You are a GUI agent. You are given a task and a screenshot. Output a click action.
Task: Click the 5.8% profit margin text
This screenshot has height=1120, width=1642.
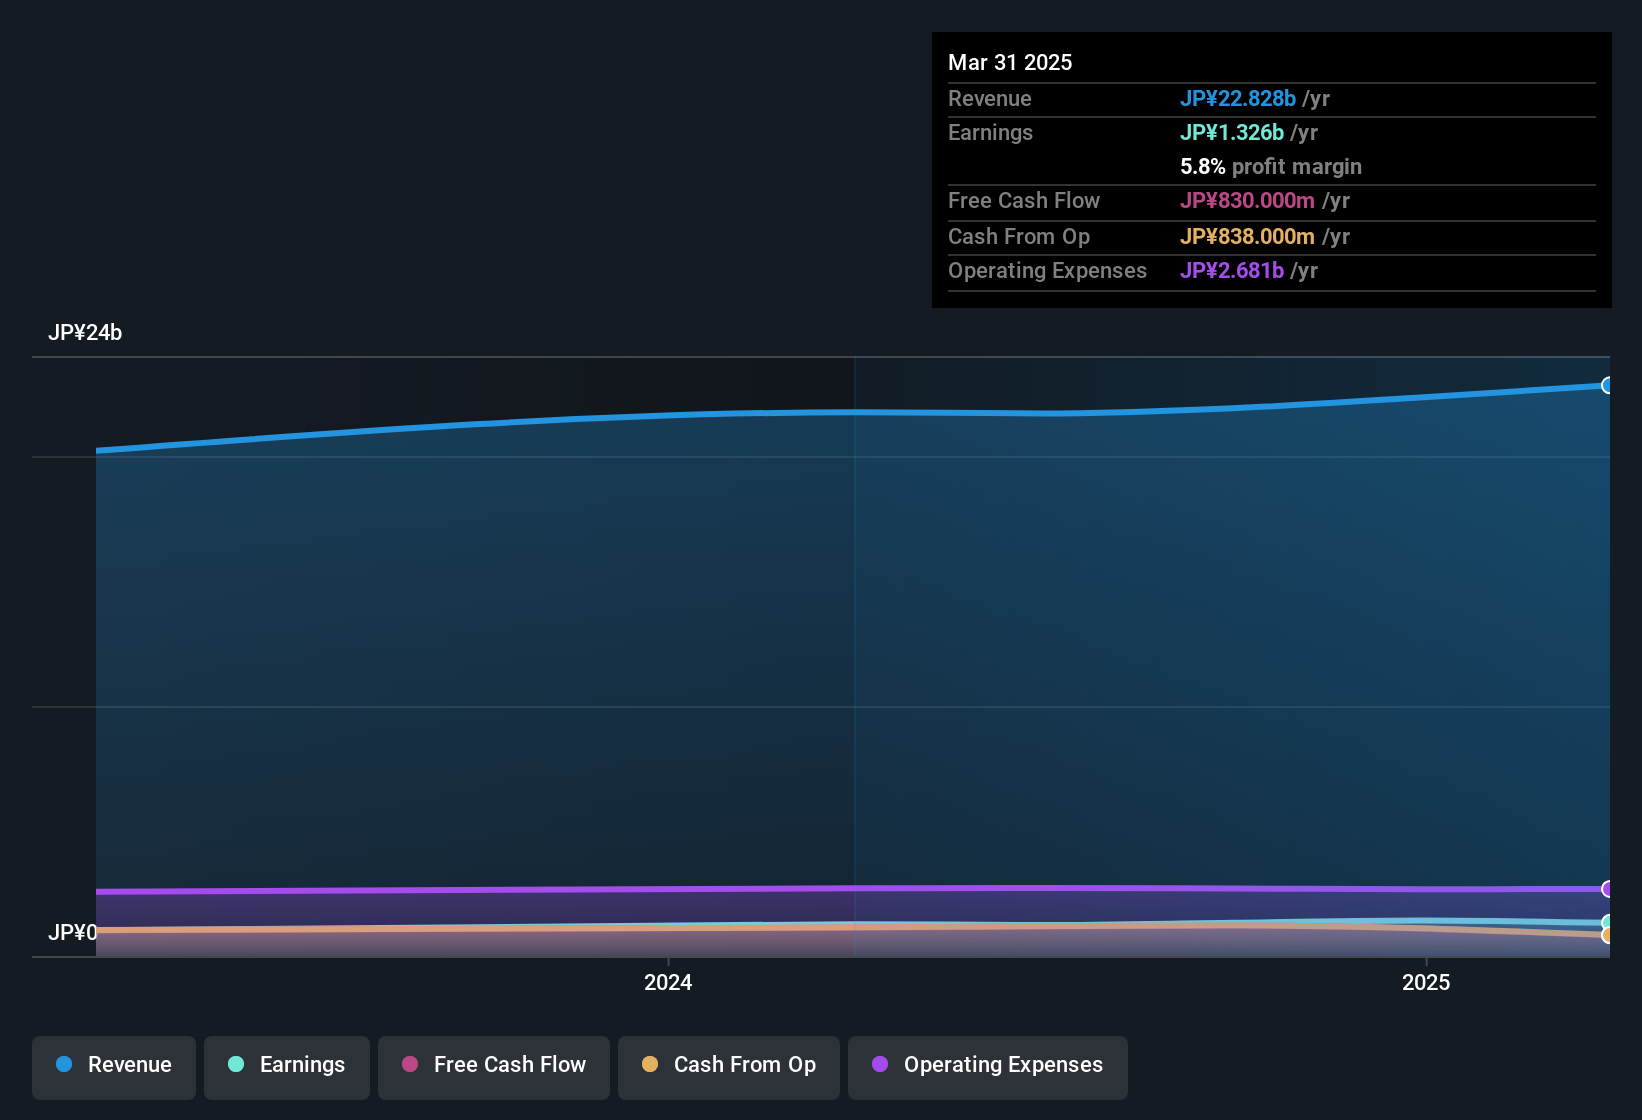click(x=1271, y=166)
